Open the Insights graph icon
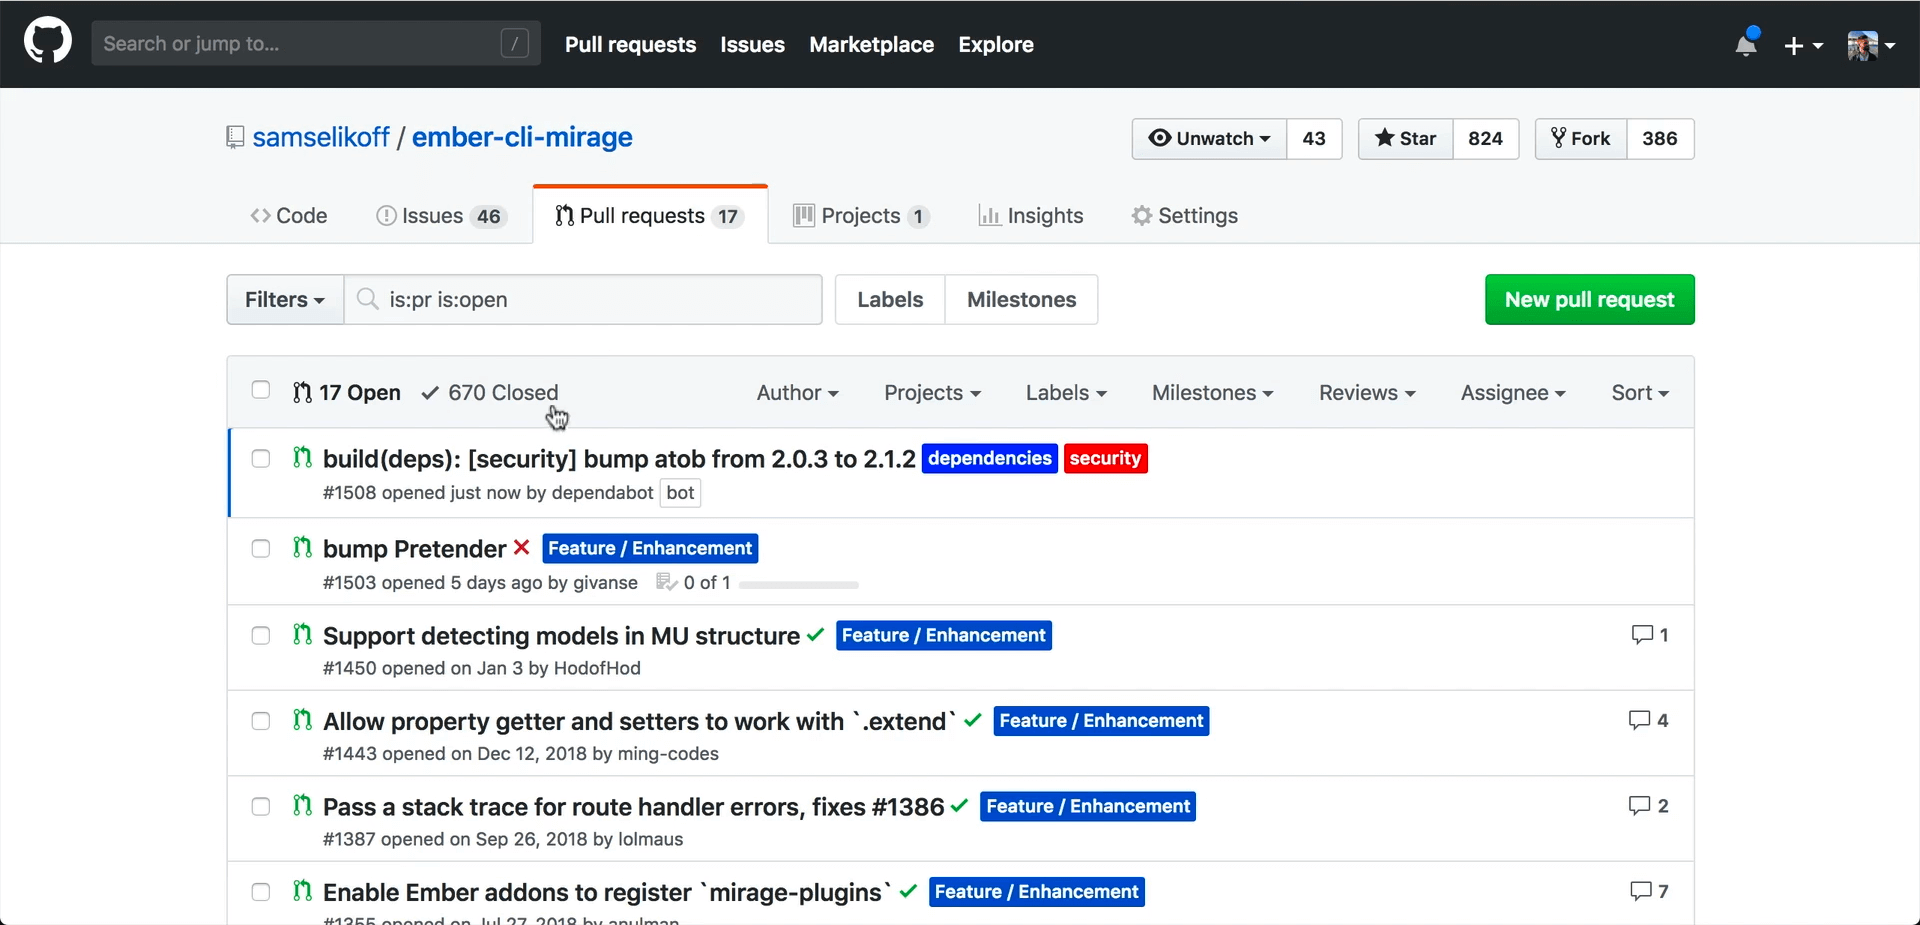Screen dimensions: 1920x925 coord(988,215)
